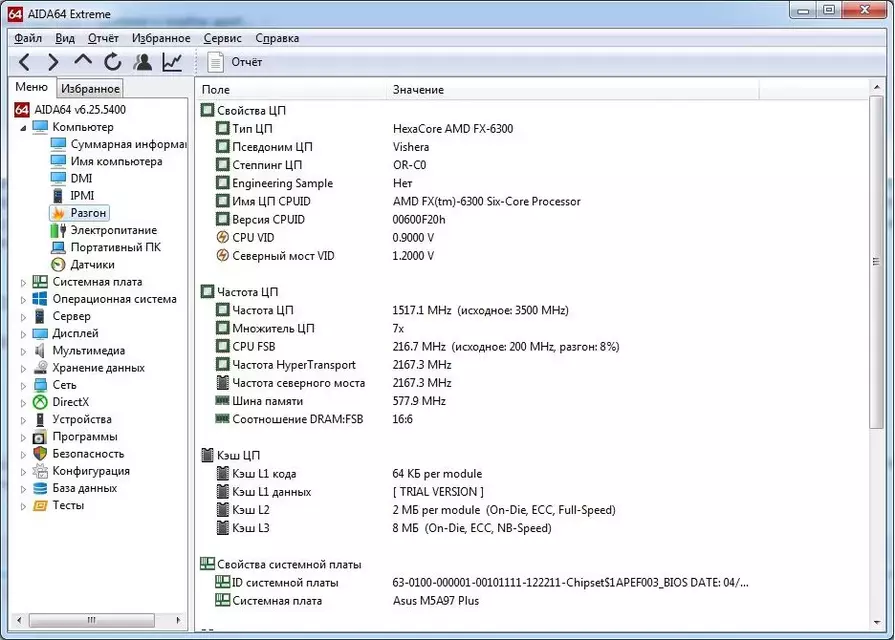Viewport: 895px width, 640px height.
Task: Click the tree panel horizontal scrollbar thumb
Action: pos(91,620)
